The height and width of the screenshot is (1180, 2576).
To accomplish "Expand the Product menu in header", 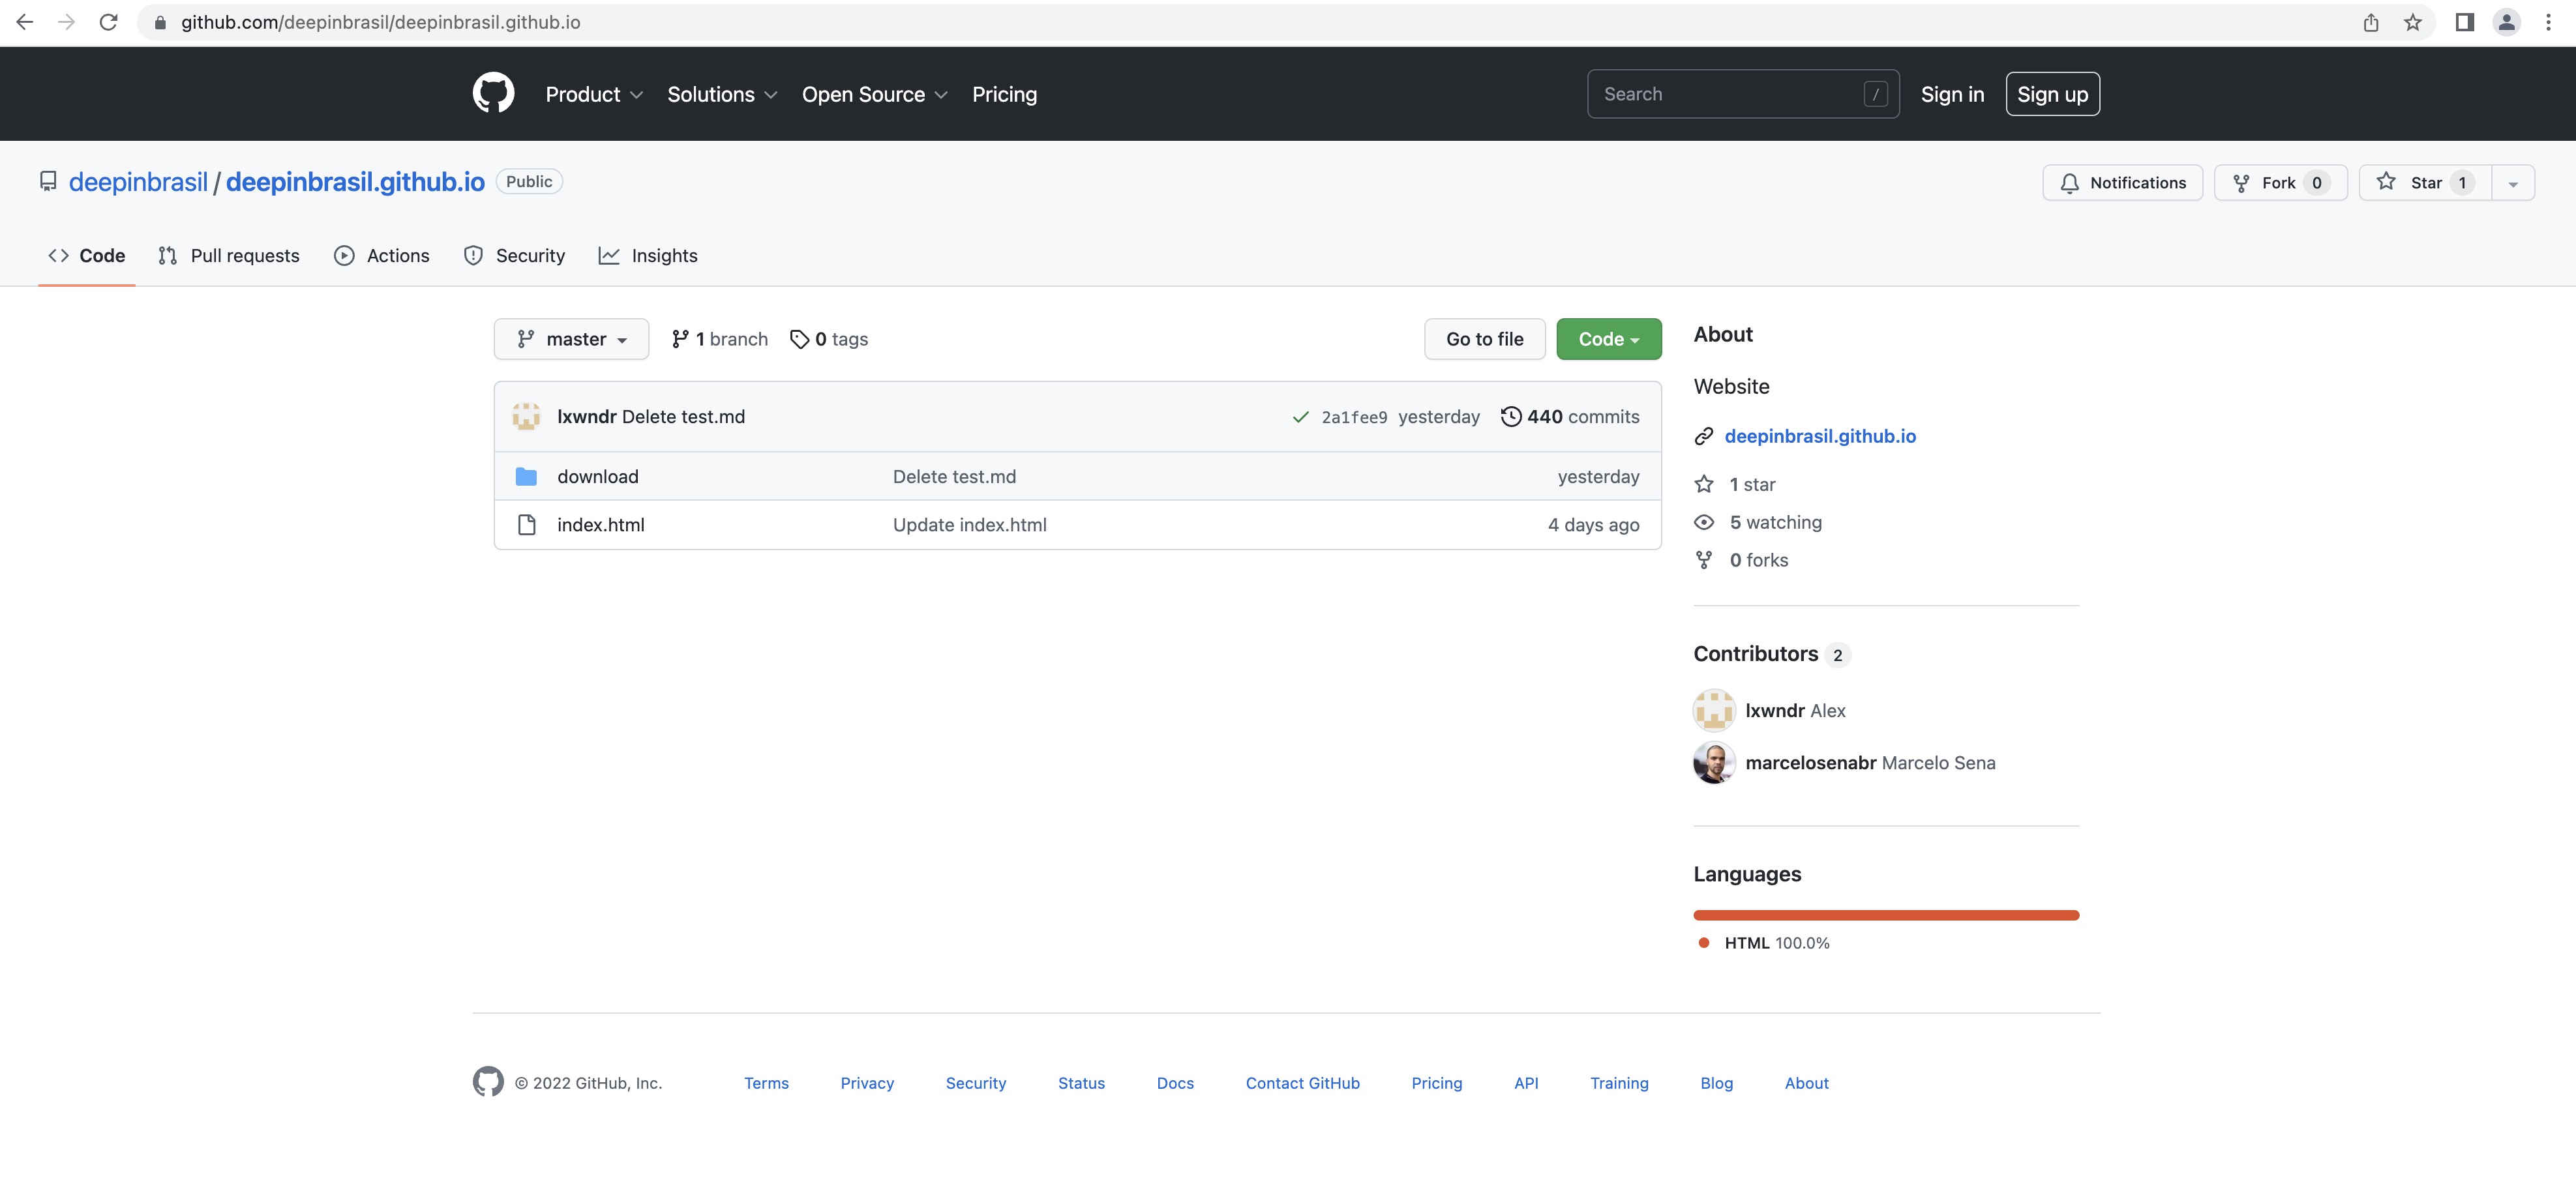I will 593,94.
